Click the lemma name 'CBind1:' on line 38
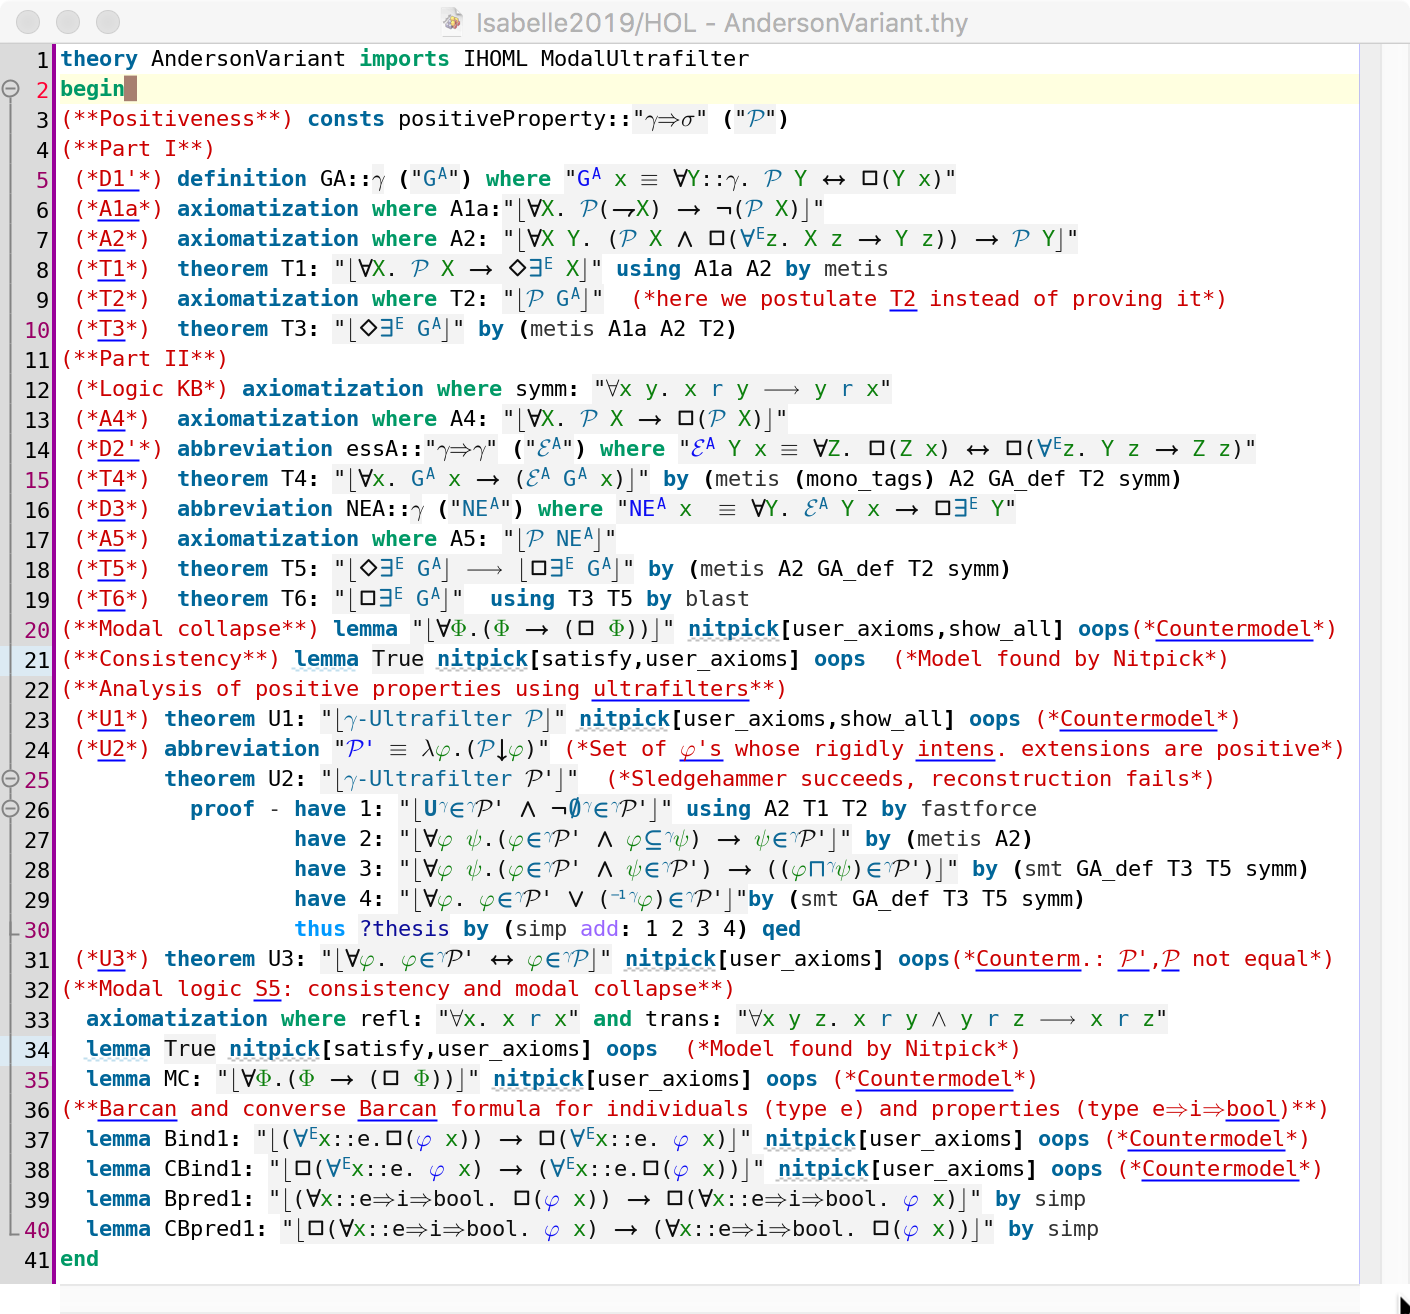1410x1314 pixels. click(x=209, y=1169)
